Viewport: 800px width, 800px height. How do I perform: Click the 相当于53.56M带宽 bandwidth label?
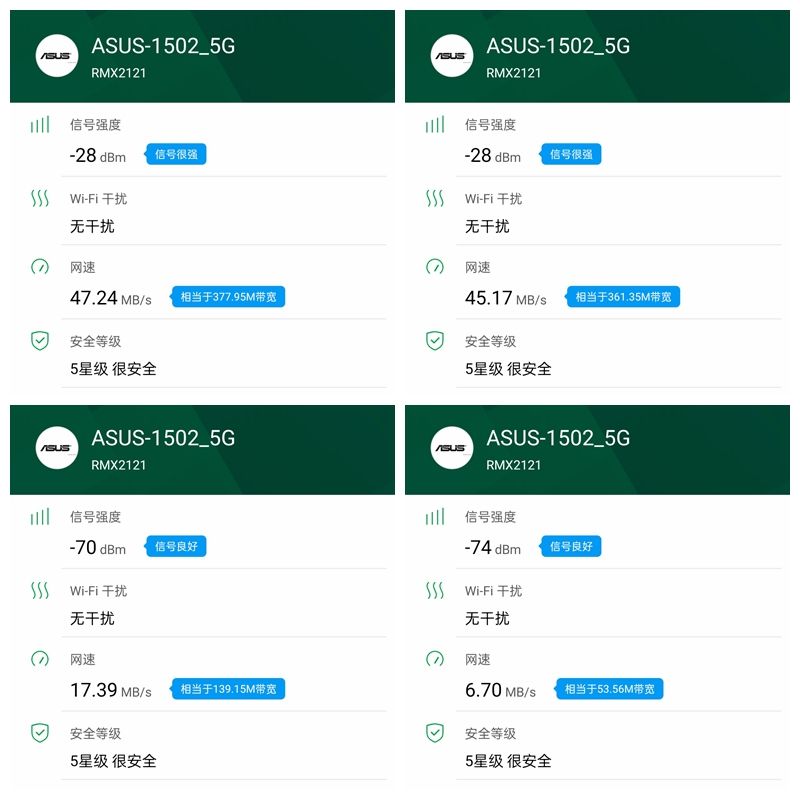[x=610, y=689]
